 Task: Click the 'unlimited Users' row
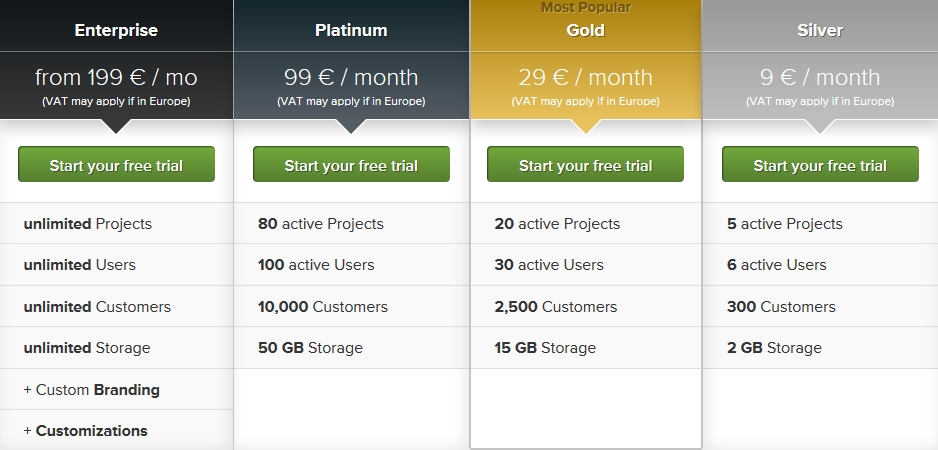[116, 264]
